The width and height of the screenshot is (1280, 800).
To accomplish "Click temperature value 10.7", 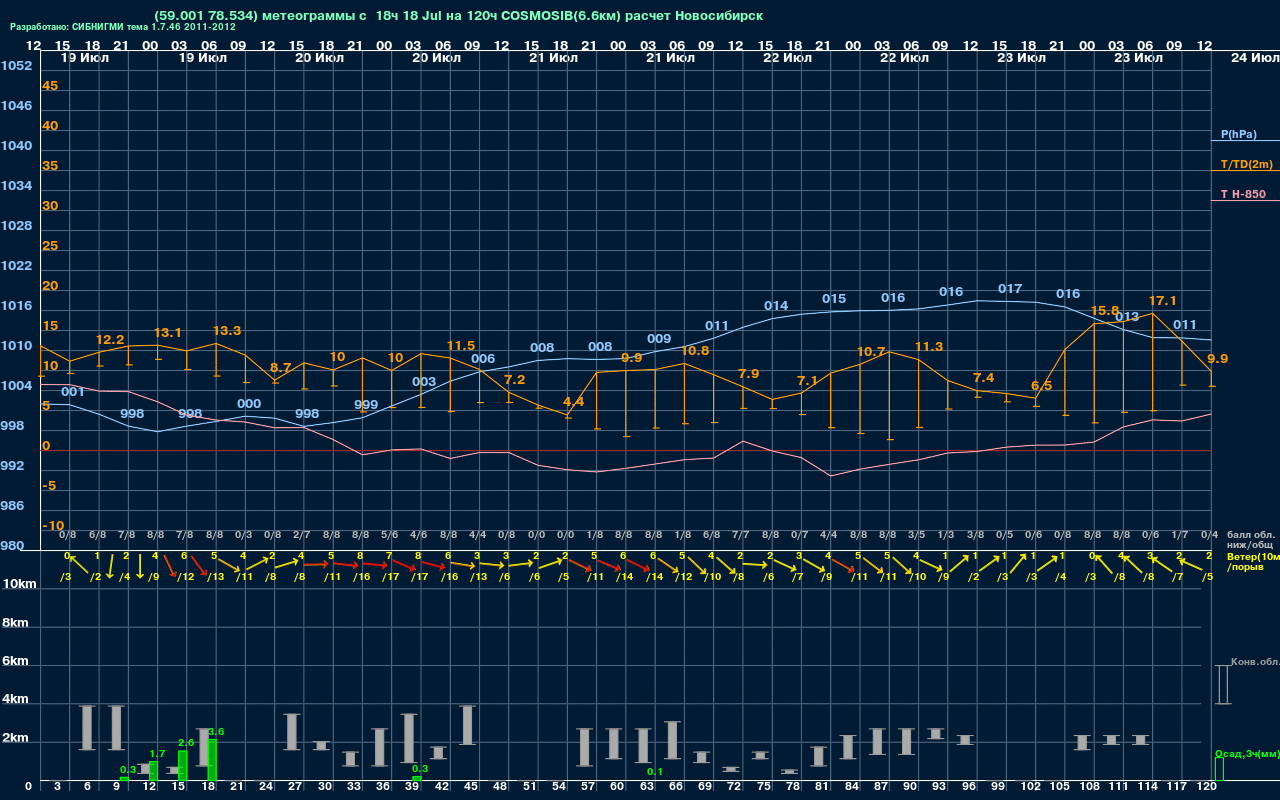I will pyautogui.click(x=872, y=352).
